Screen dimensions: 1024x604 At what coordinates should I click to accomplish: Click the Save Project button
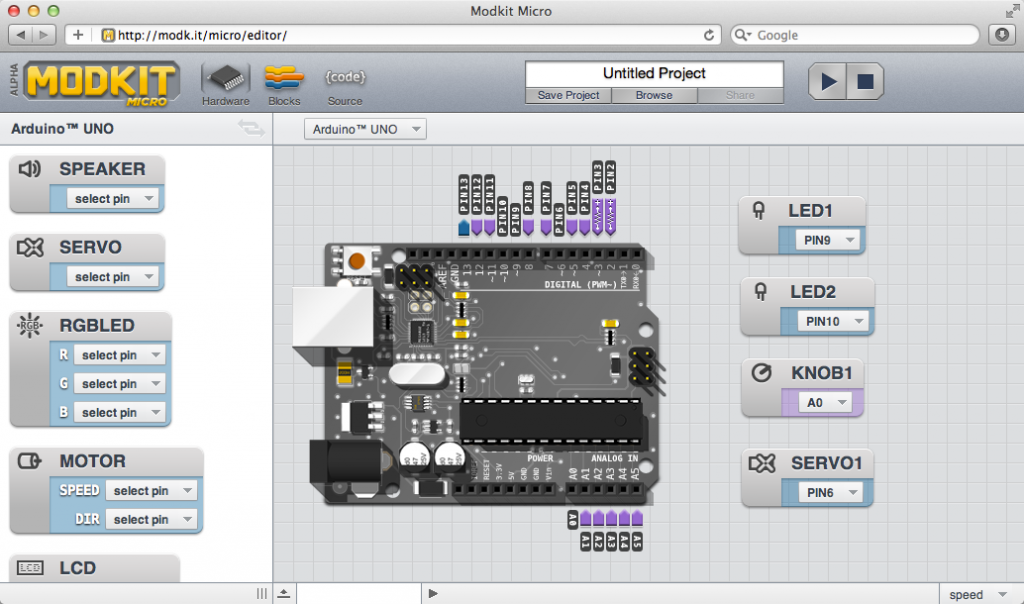[568, 95]
